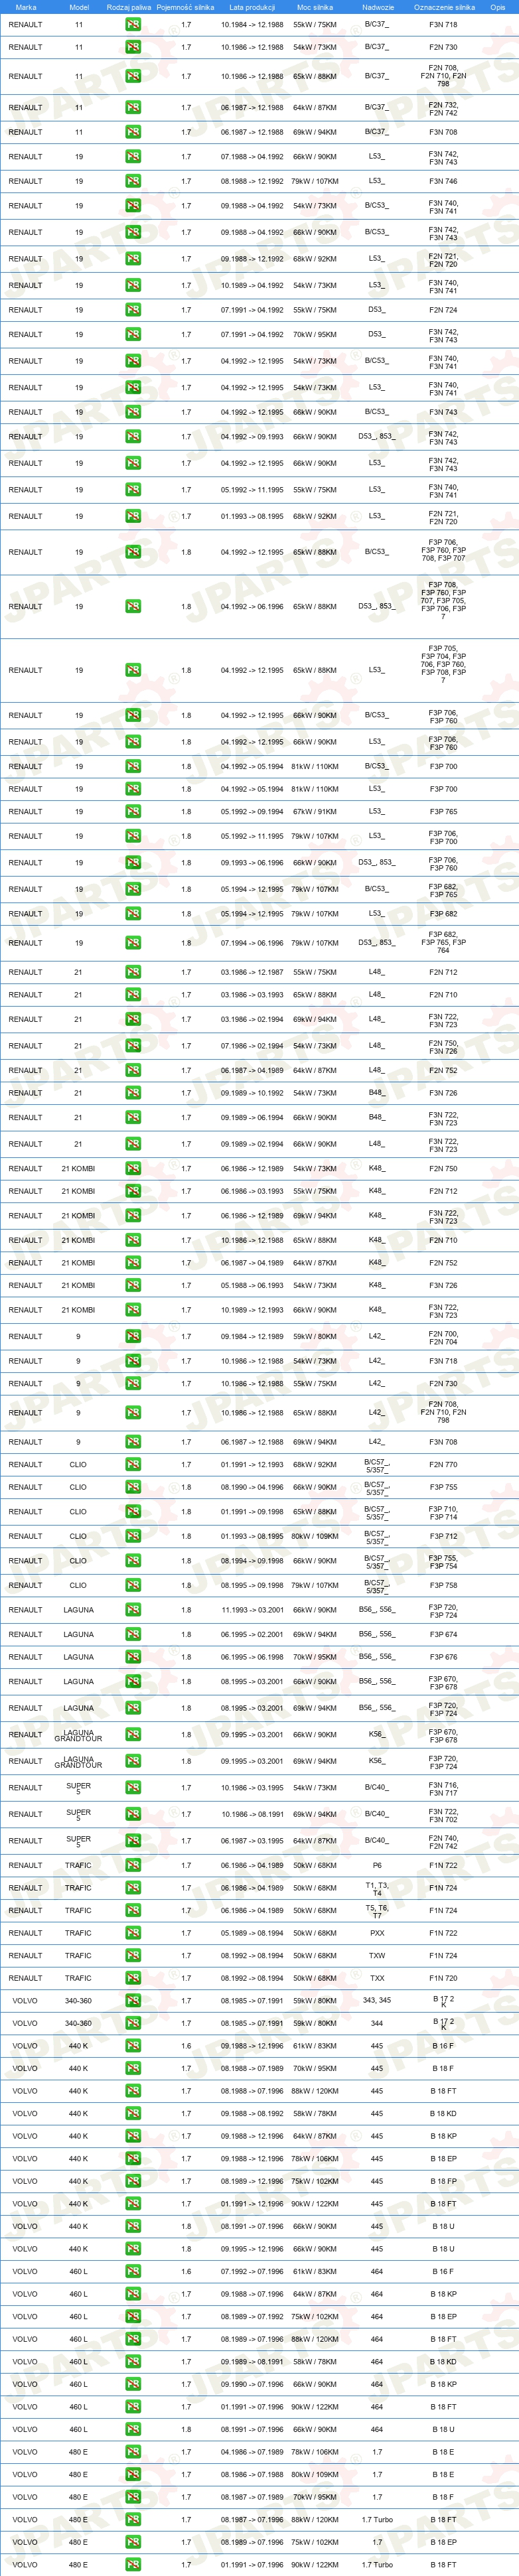Select the '01.1991 -> 12.1993' production years cell
Viewport: 519px width, 2576px height.
point(252,1465)
